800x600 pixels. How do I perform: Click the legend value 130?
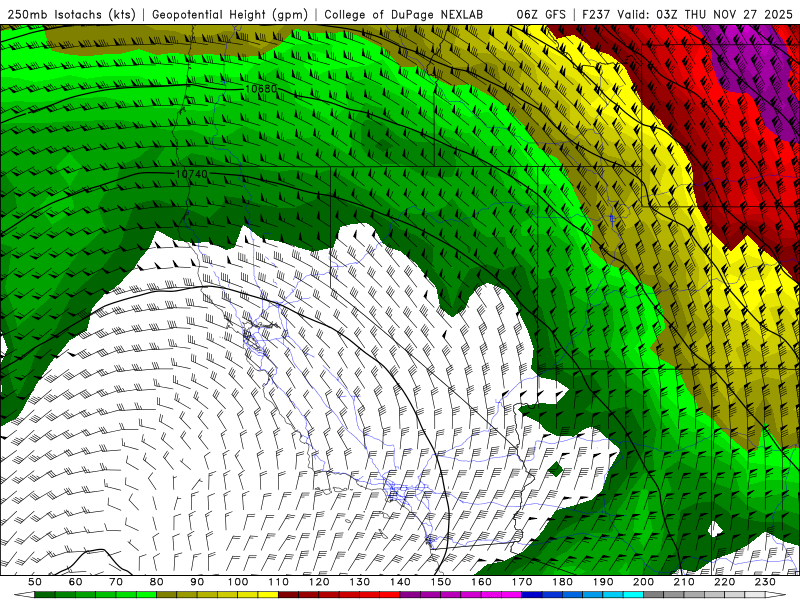click(360, 582)
